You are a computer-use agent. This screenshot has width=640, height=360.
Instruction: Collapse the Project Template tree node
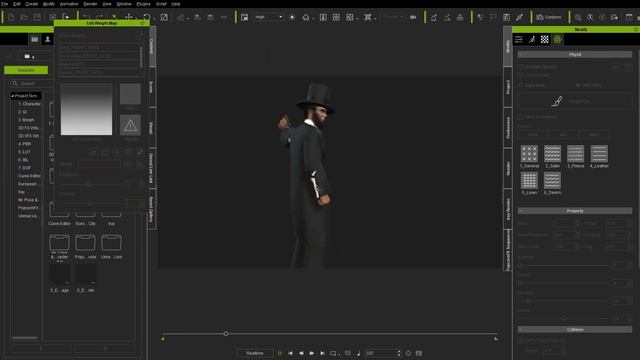pos(13,96)
